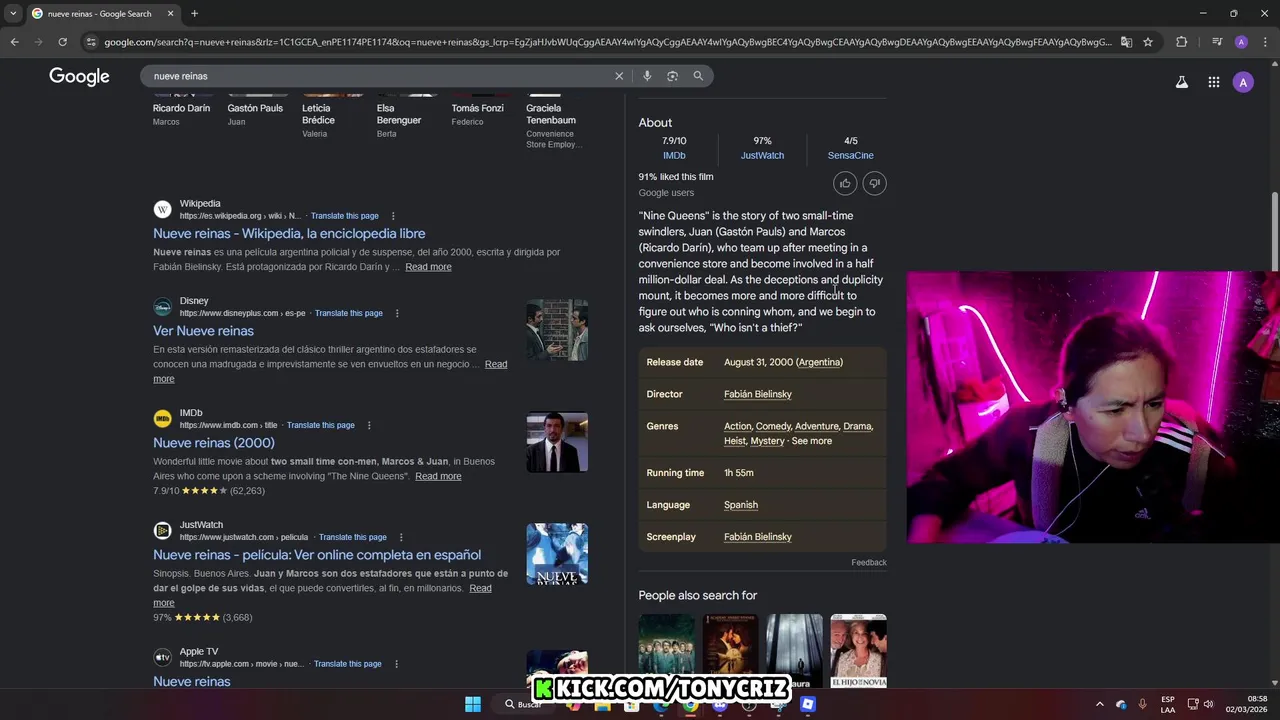
Task: Open Chrome extensions puzzle icon
Action: click(x=1181, y=42)
